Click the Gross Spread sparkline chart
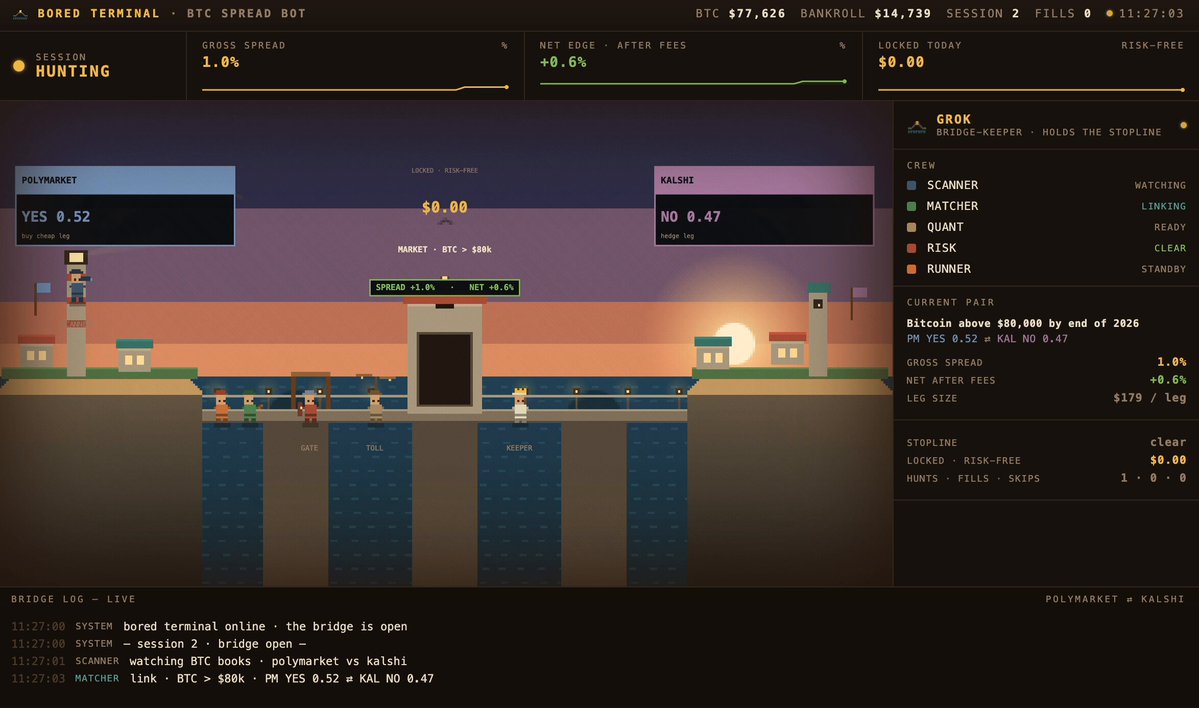The height and width of the screenshot is (708, 1199). click(x=355, y=89)
